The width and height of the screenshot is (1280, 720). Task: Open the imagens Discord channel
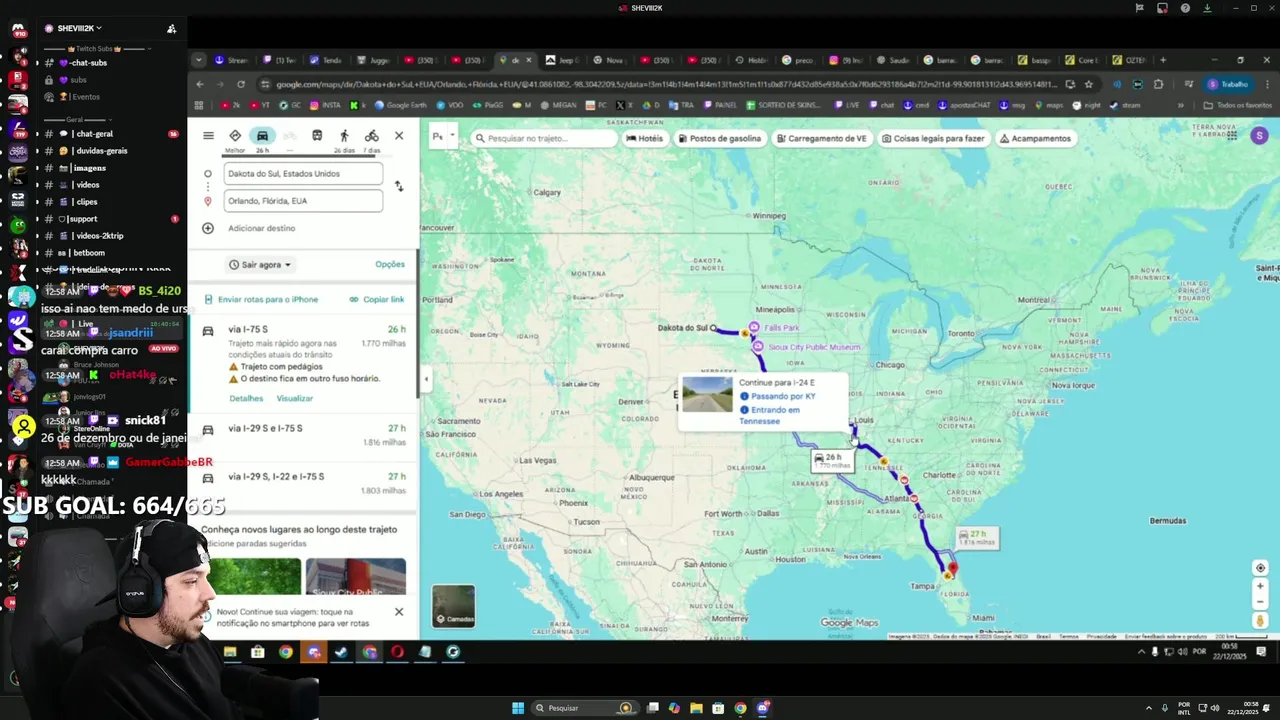[x=88, y=168]
